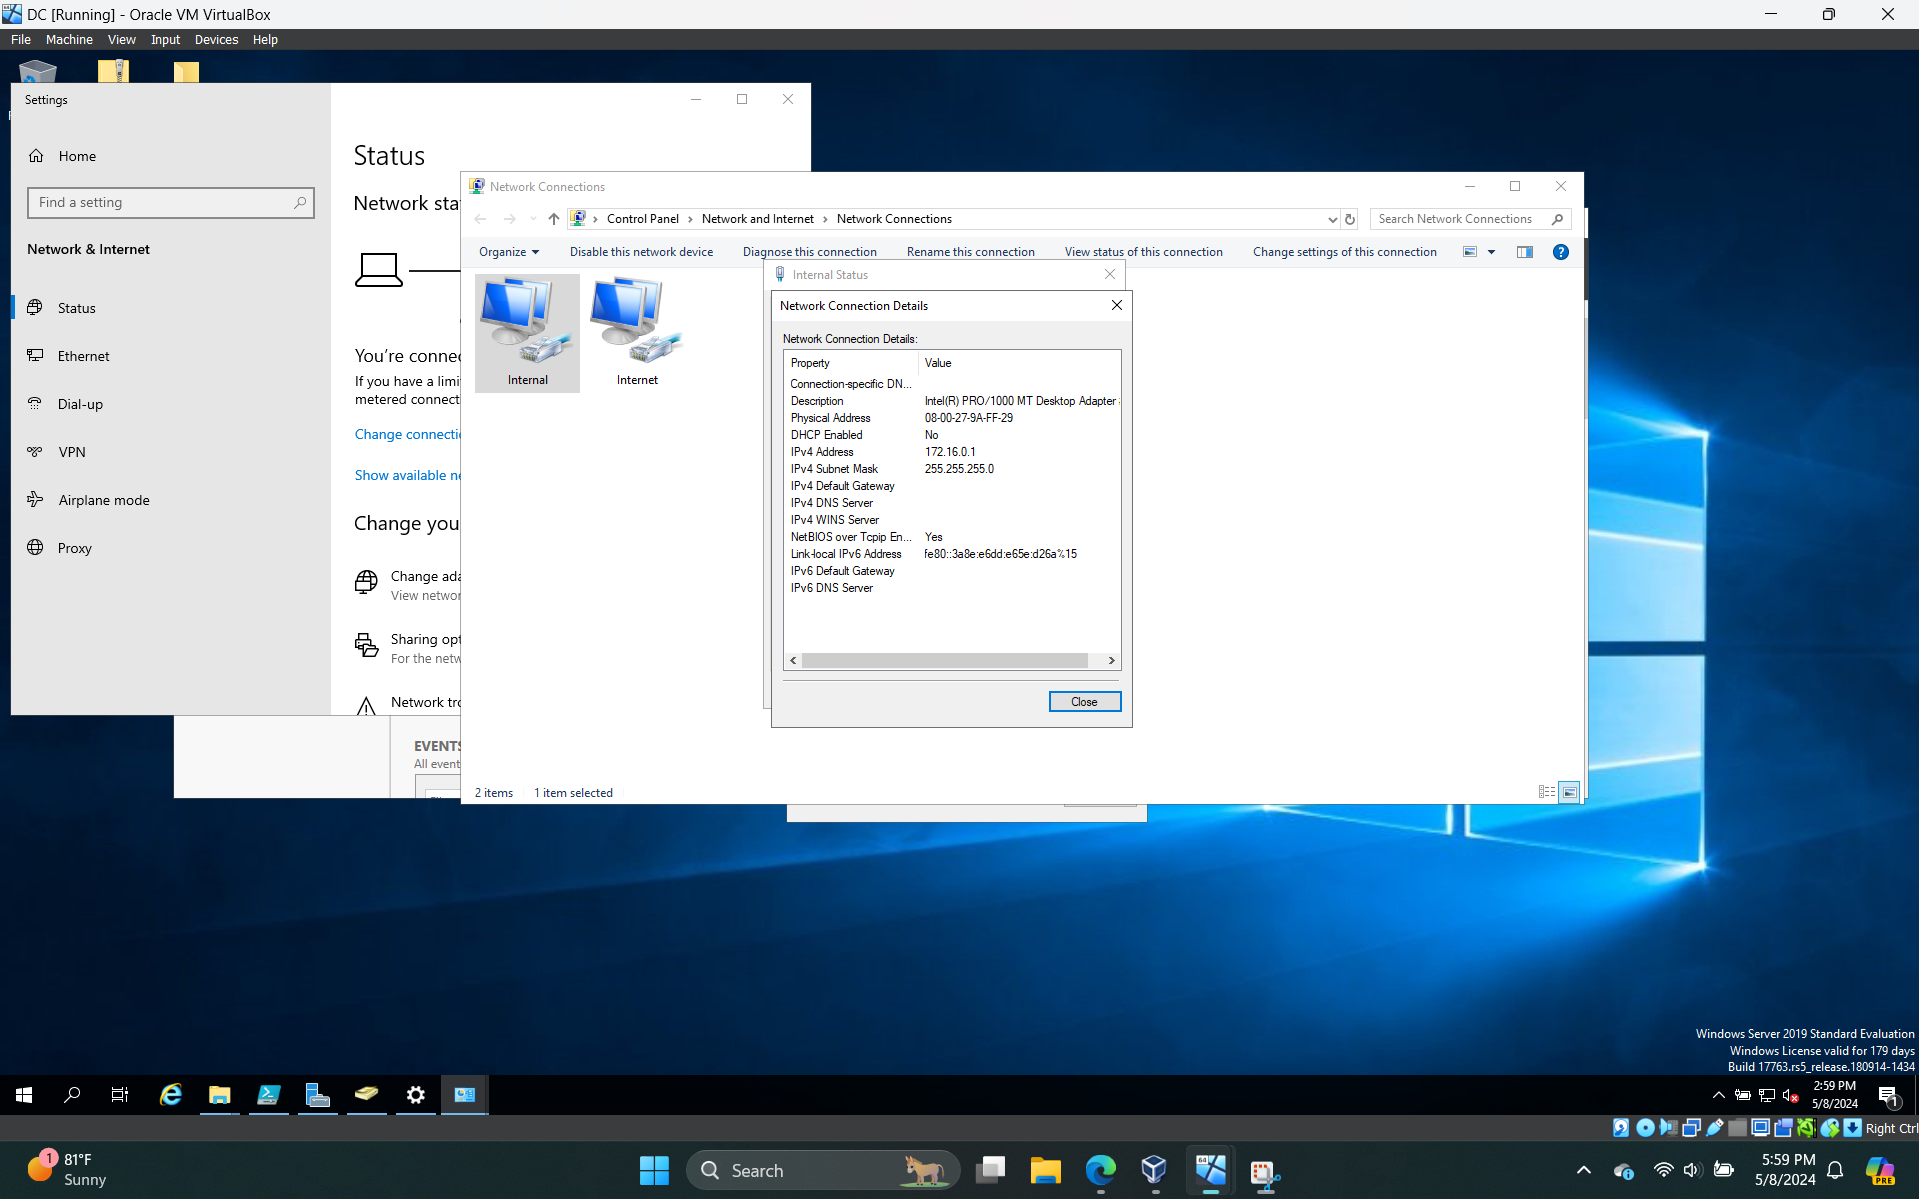Switch to large icons view in status bar
Screen dimensions: 1919x1199
pyautogui.click(x=1569, y=792)
